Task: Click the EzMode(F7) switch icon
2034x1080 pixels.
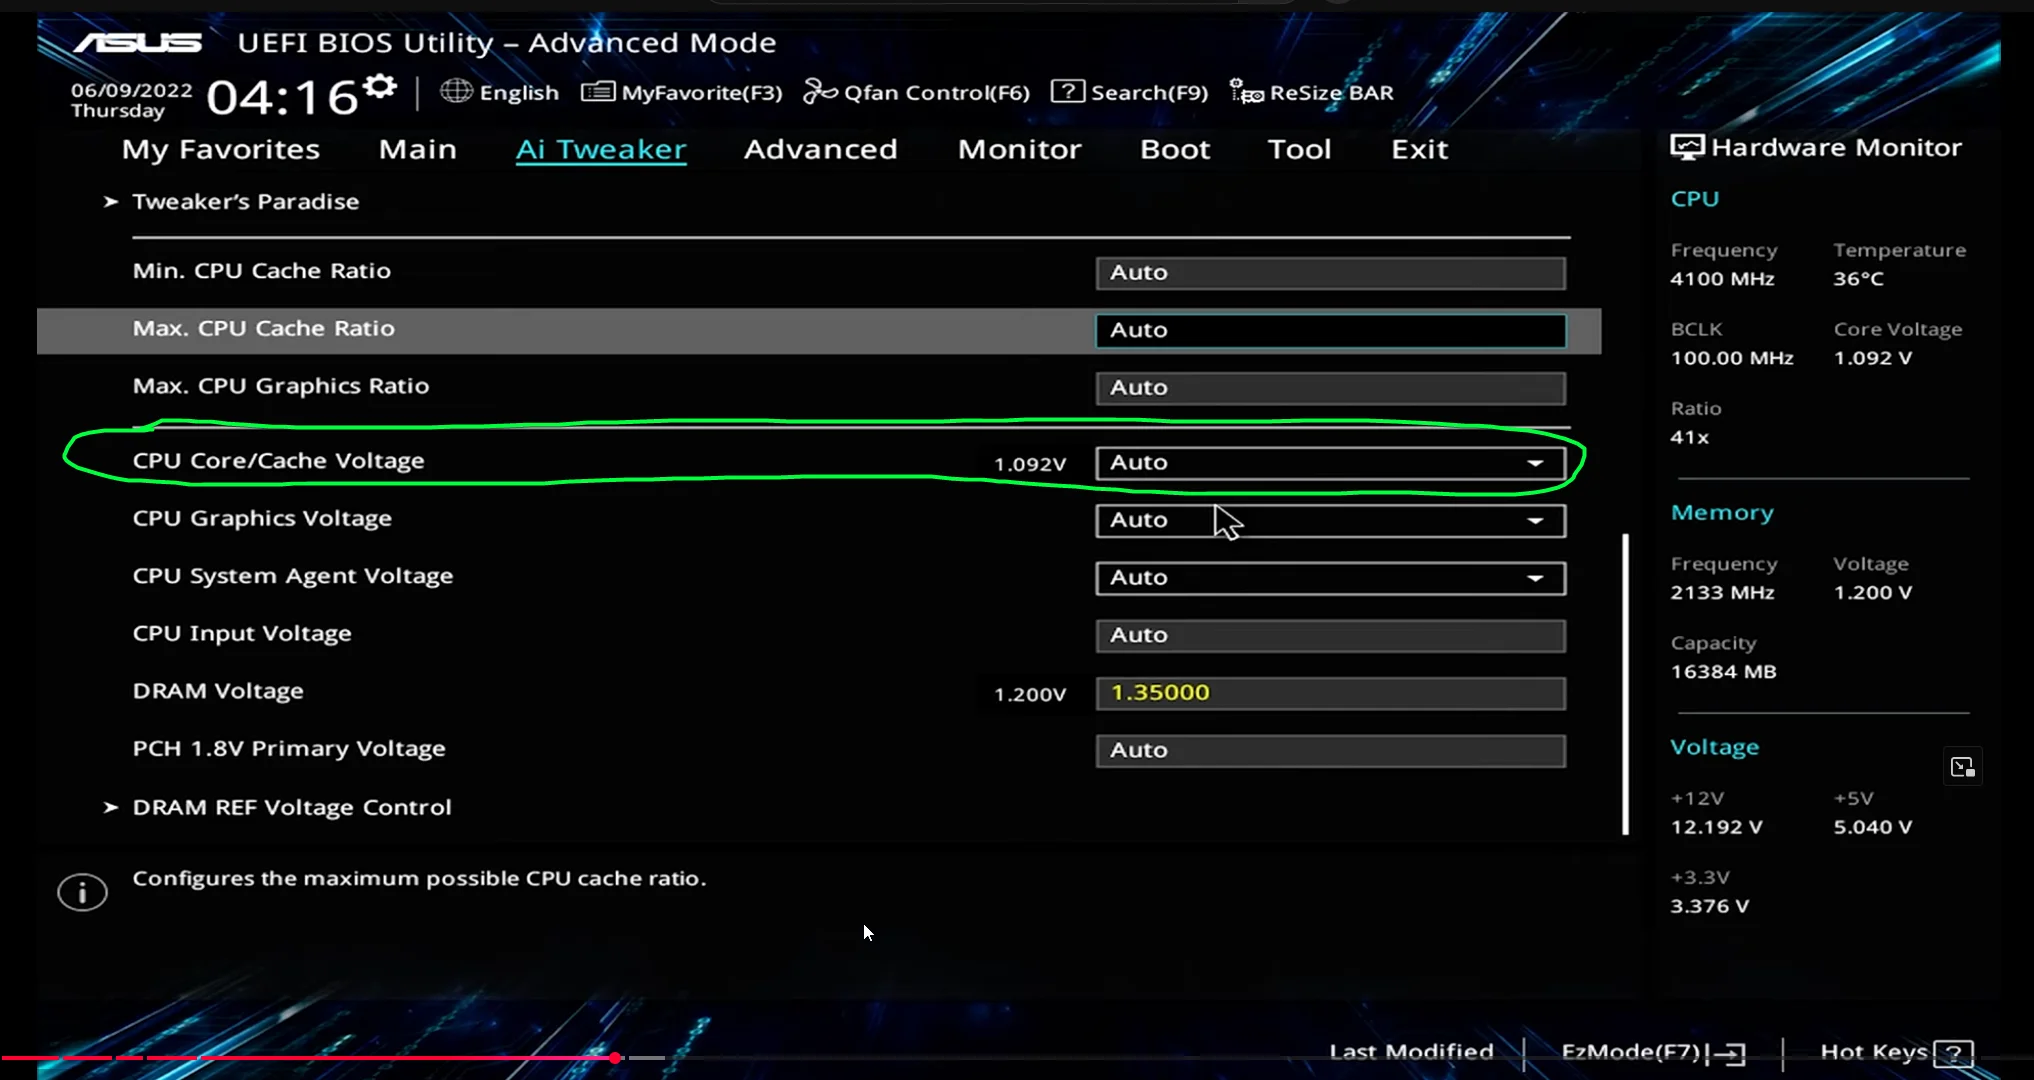Action: pos(1731,1053)
